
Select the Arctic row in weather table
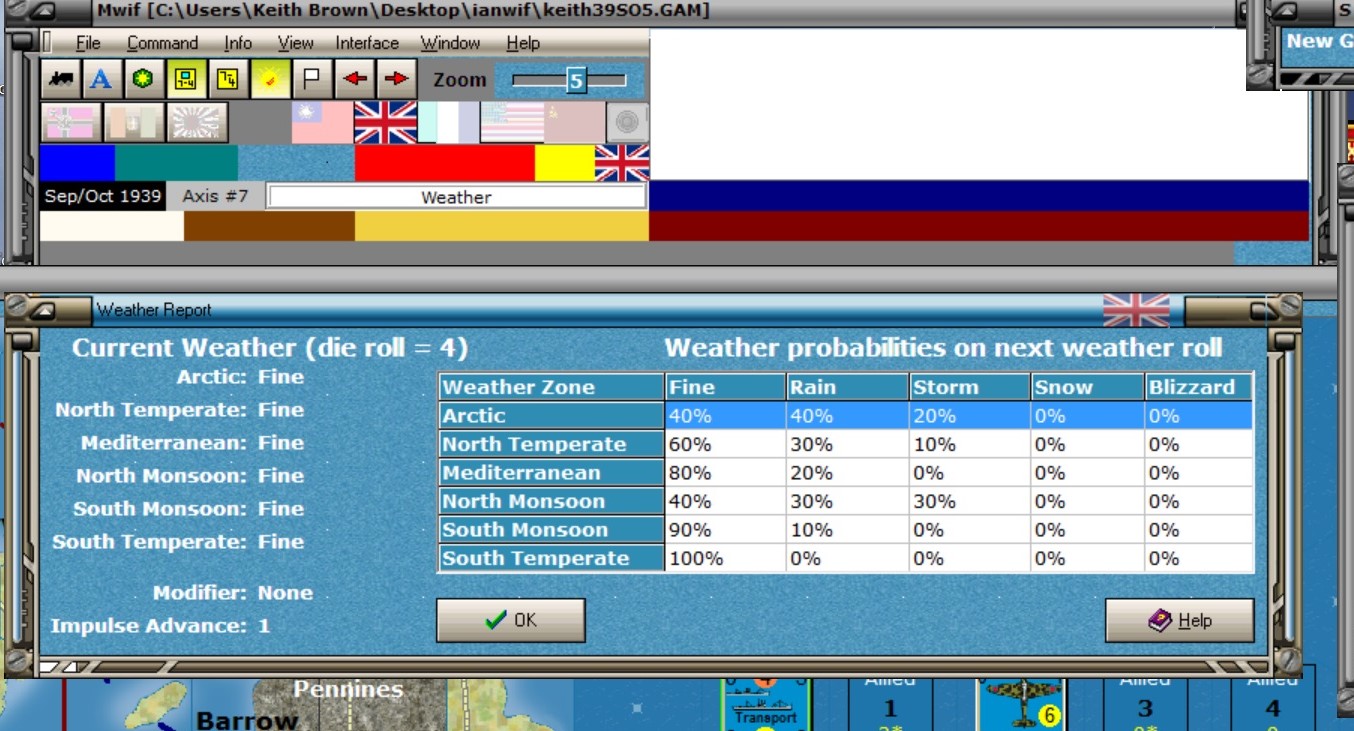pyautogui.click(x=846, y=415)
